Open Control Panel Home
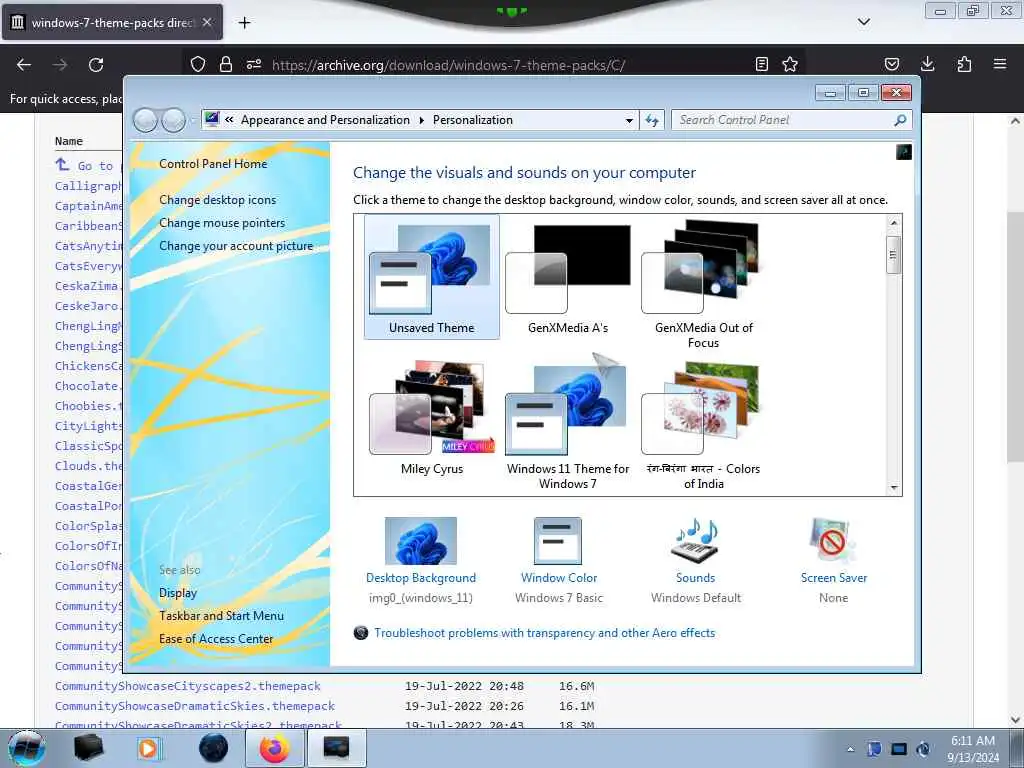The height and width of the screenshot is (768, 1024). click(x=213, y=164)
